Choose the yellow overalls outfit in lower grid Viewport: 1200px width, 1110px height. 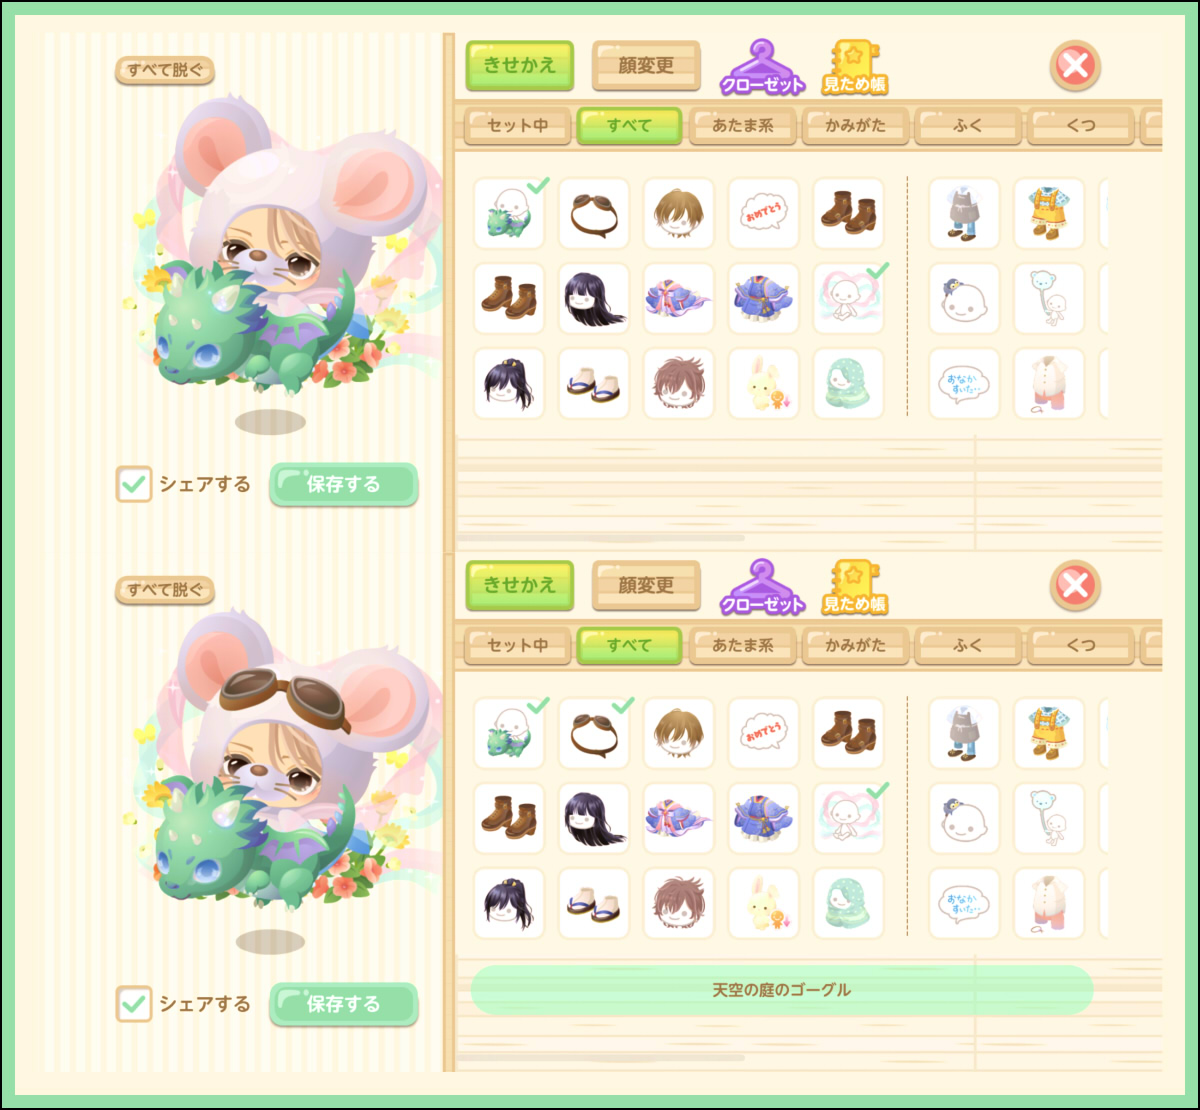click(1049, 733)
